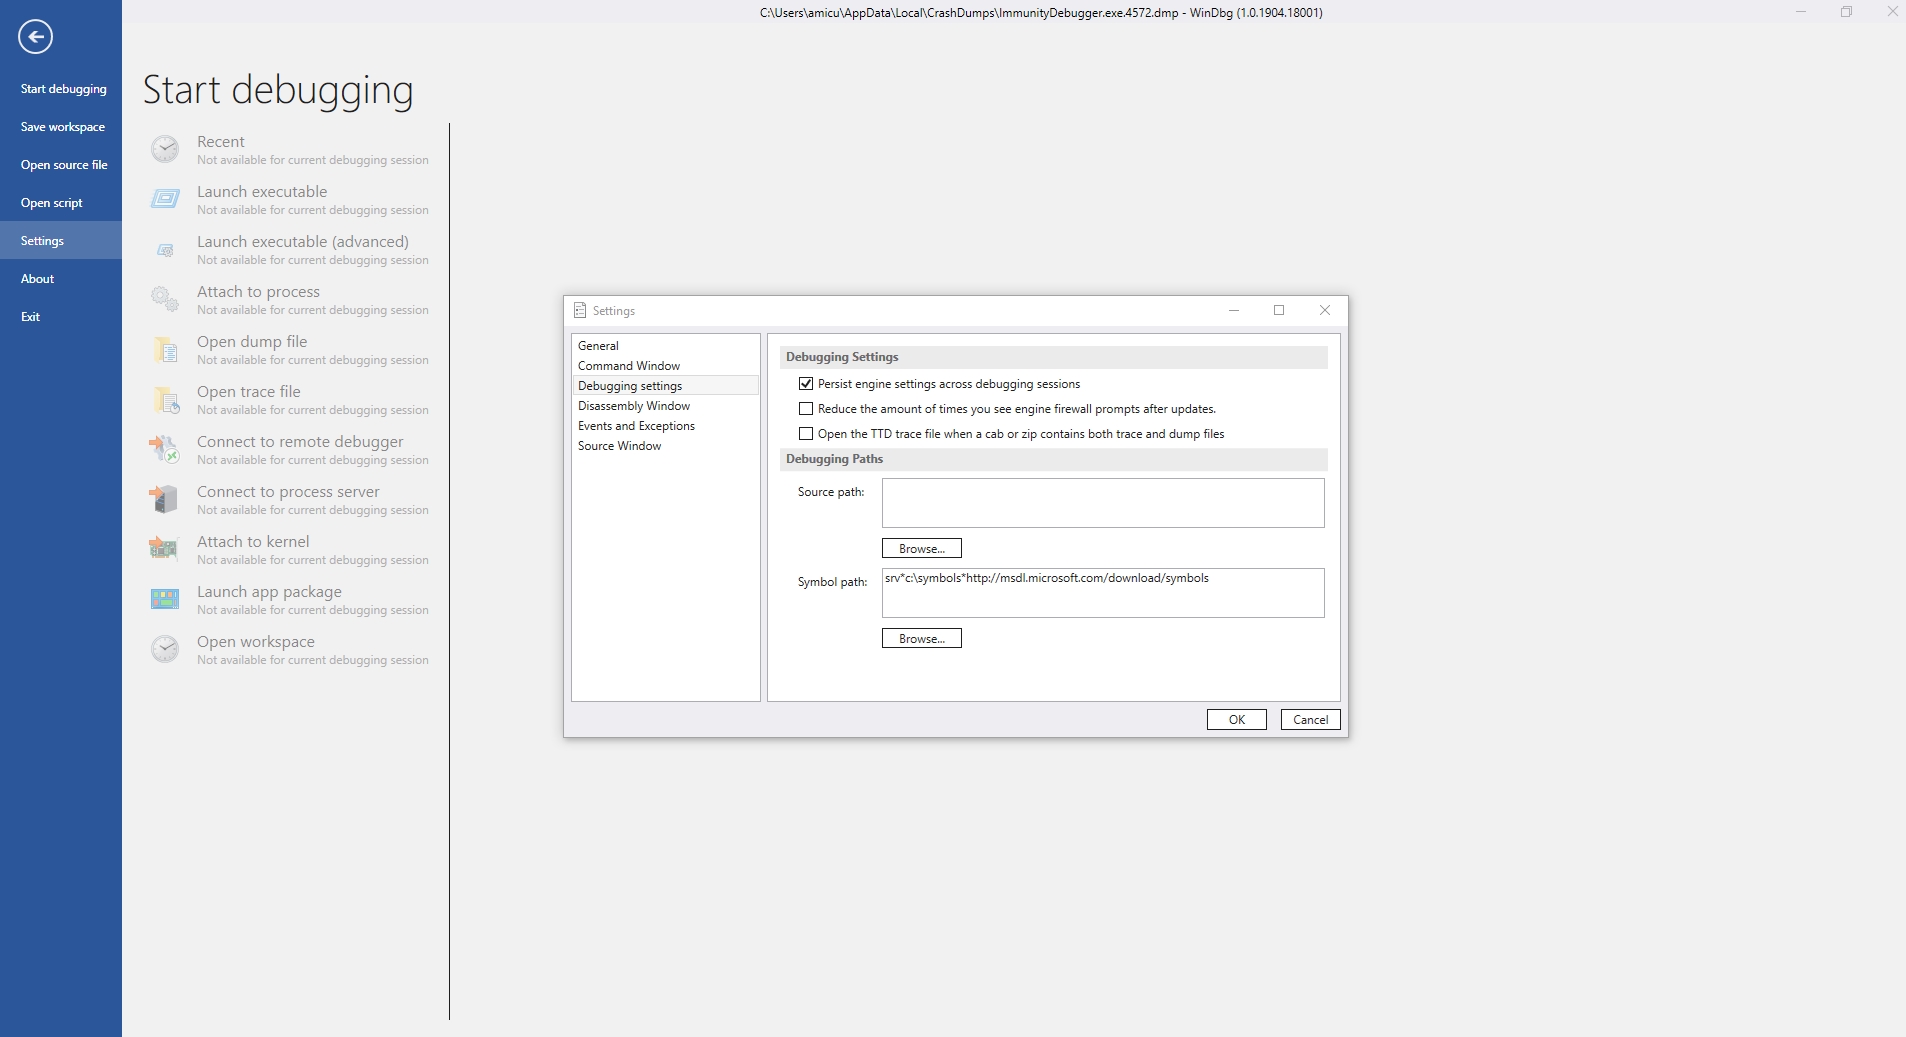Enable reducing engine firewall prompts after updates
The width and height of the screenshot is (1906, 1037).
(806, 409)
